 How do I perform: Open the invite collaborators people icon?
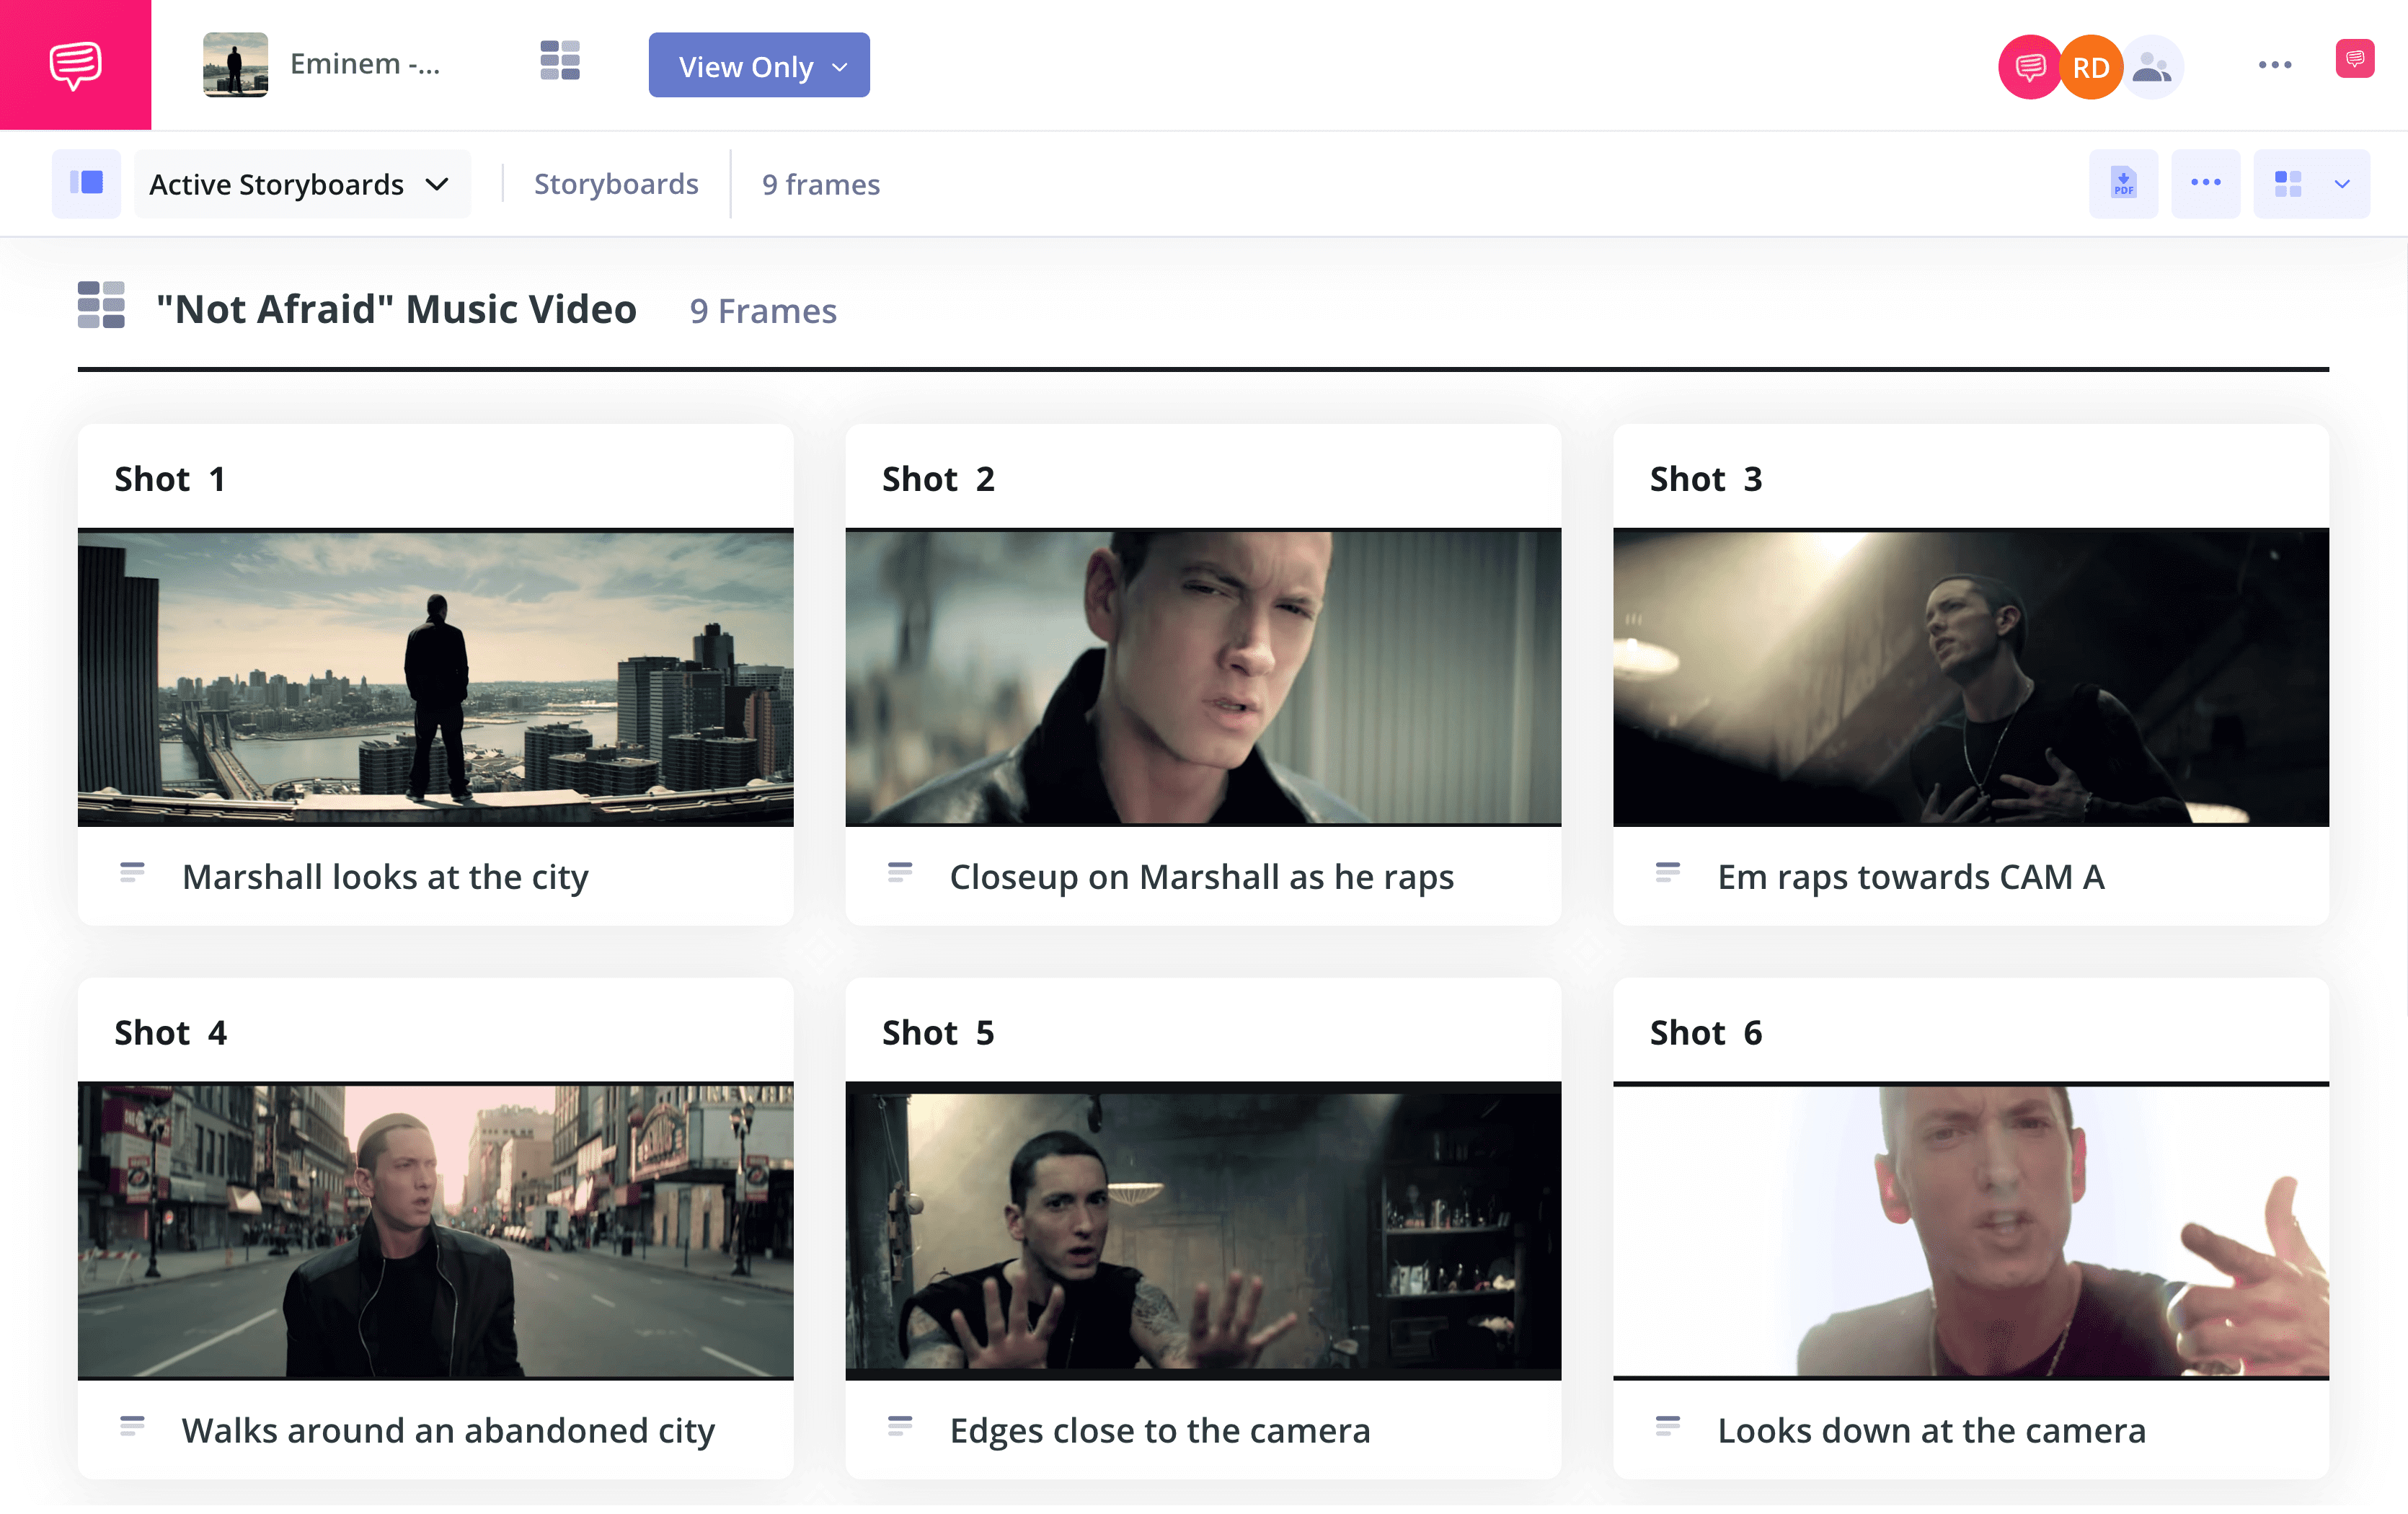(2152, 67)
